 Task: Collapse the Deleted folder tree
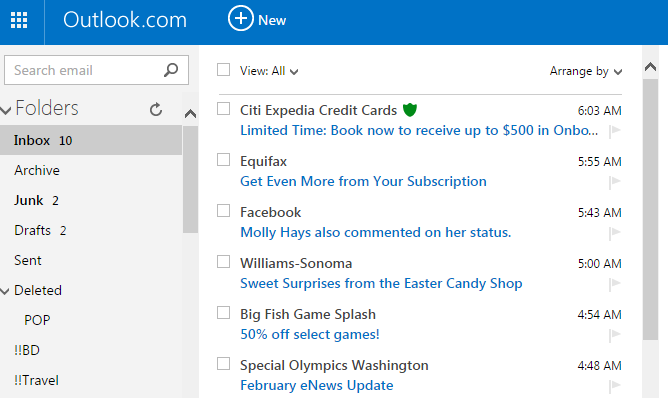tap(5, 291)
